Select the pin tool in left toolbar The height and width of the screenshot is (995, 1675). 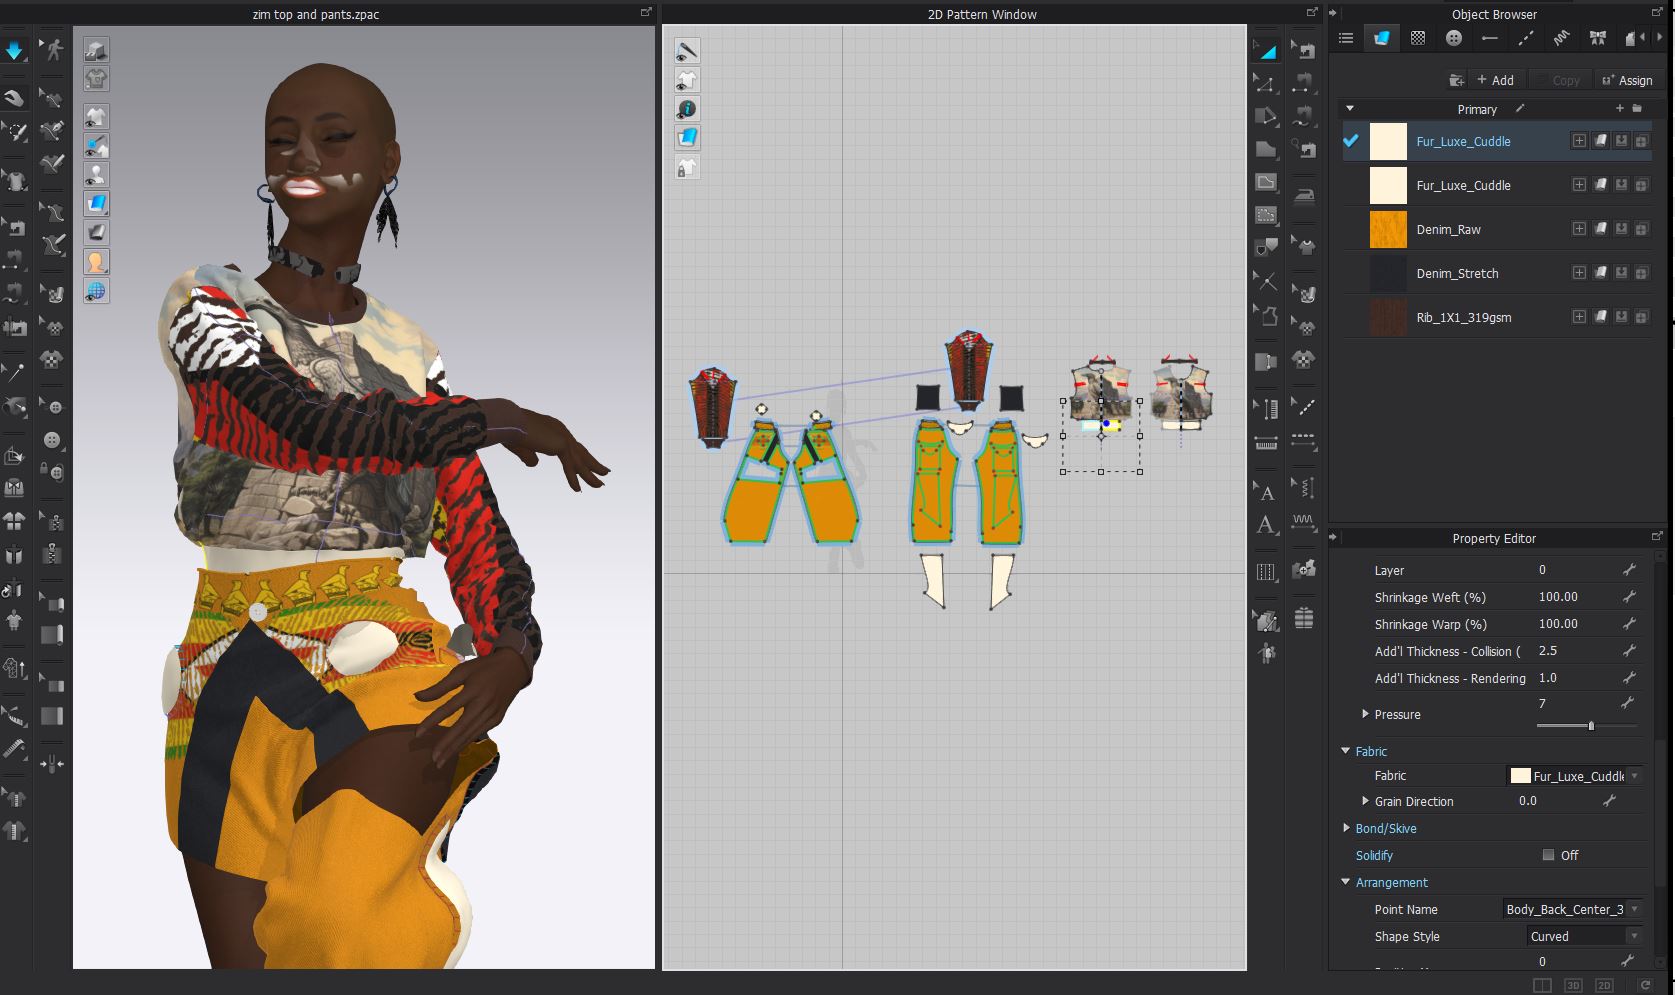point(15,373)
